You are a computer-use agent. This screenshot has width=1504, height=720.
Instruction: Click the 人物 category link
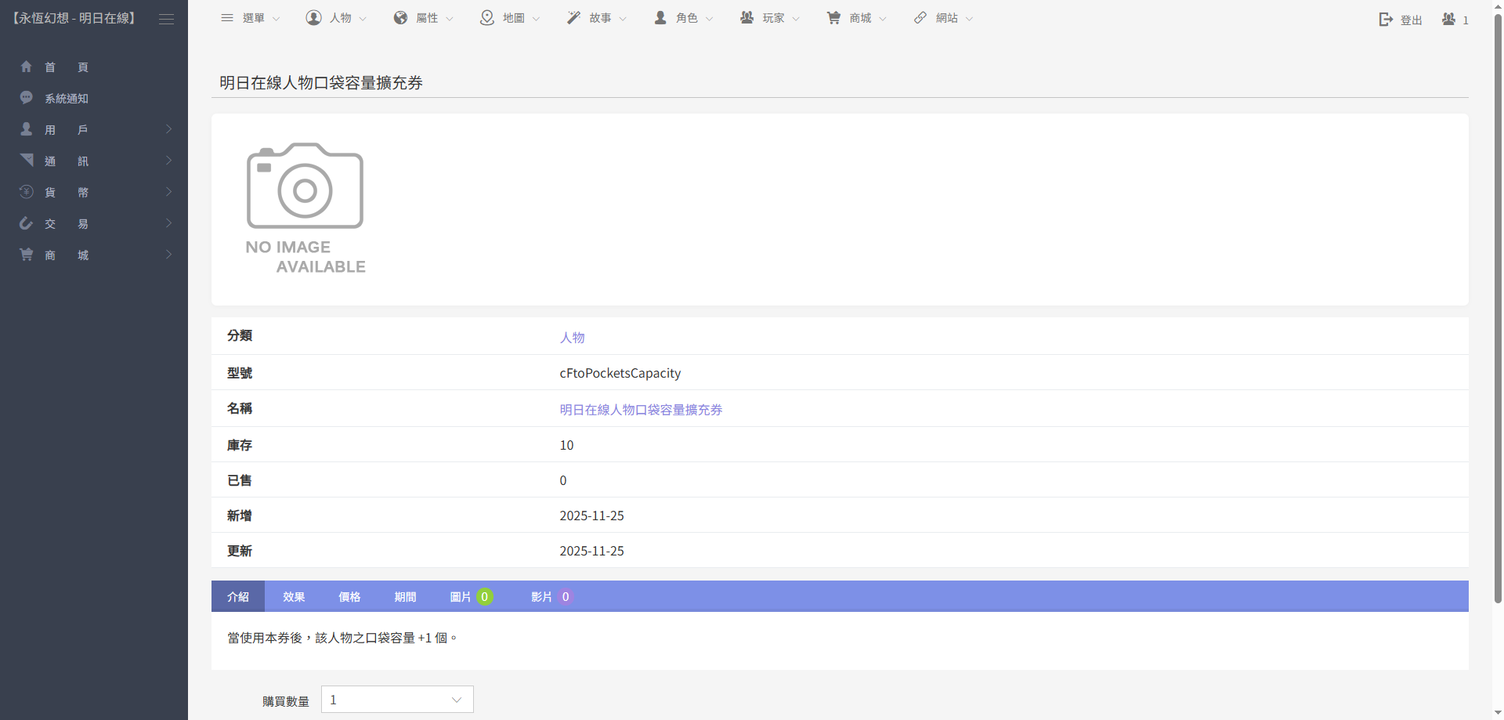[x=572, y=338]
